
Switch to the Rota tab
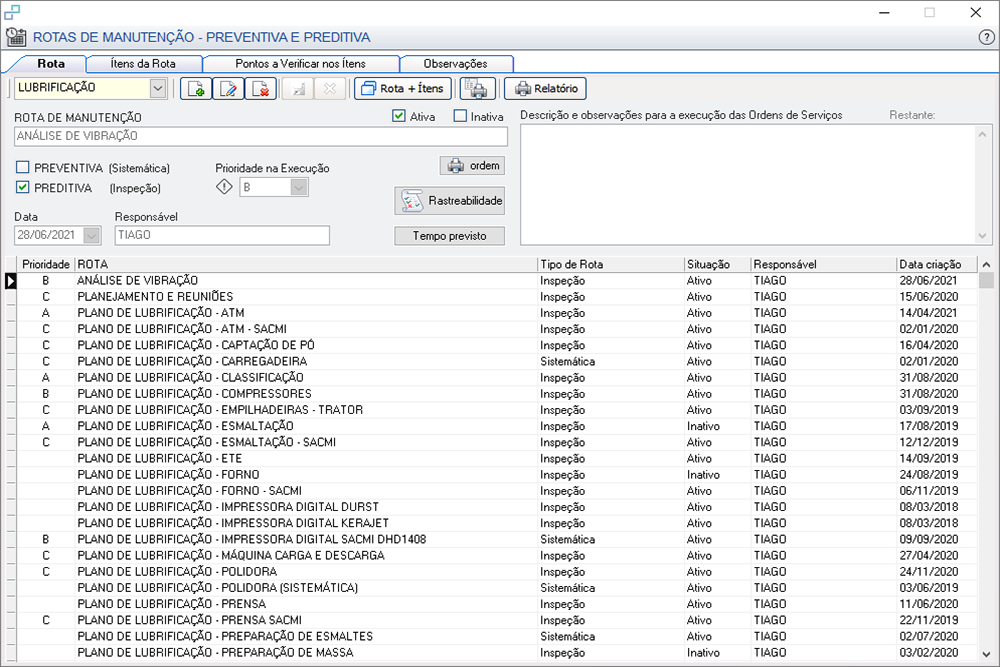[51, 64]
